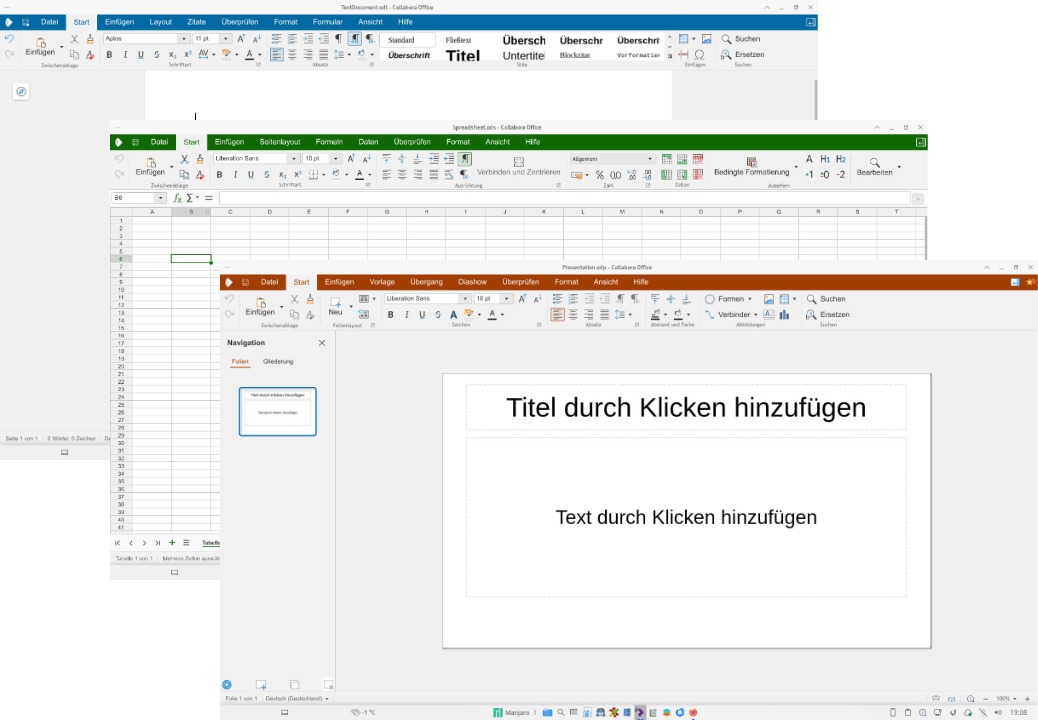Switch to the Formeln tab in Calc
Viewport: 1038px width, 720px height.
[329, 142]
